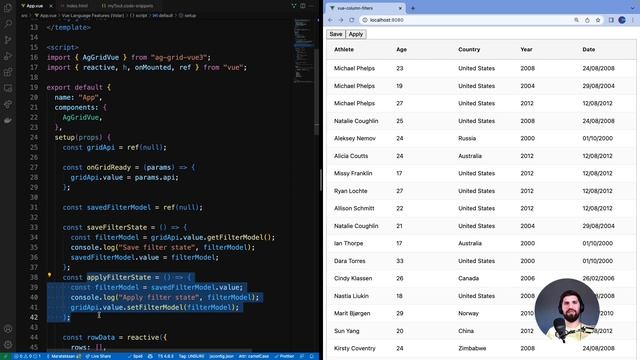This screenshot has width=640, height=360.
Task: Click the script breadcrumb segment
Action: click(138, 16)
